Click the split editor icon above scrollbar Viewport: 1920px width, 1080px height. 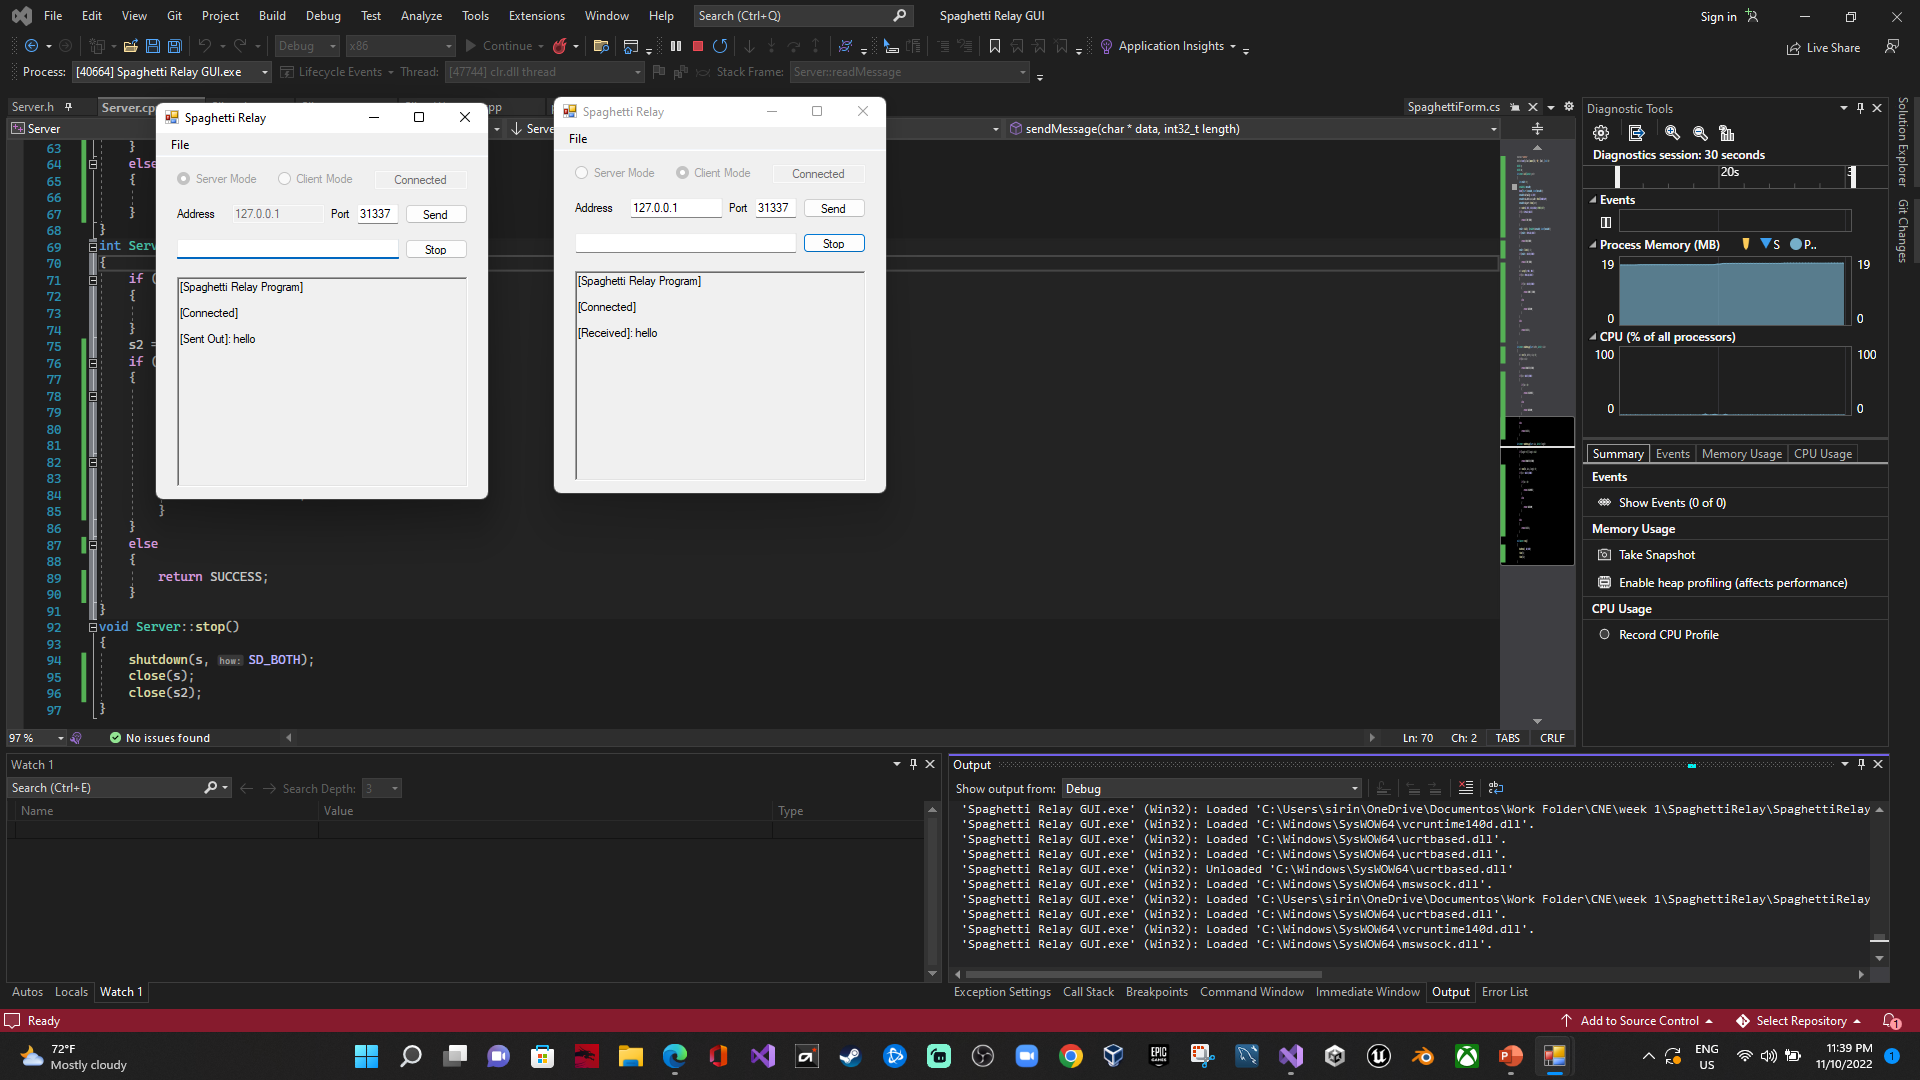(x=1538, y=129)
